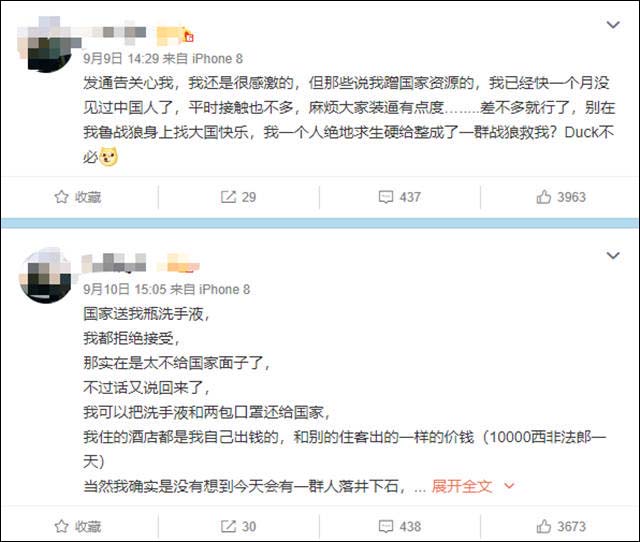This screenshot has height=542, width=640.
Task: Click the 9月10日 15:05 timestamp
Action: click(x=124, y=289)
